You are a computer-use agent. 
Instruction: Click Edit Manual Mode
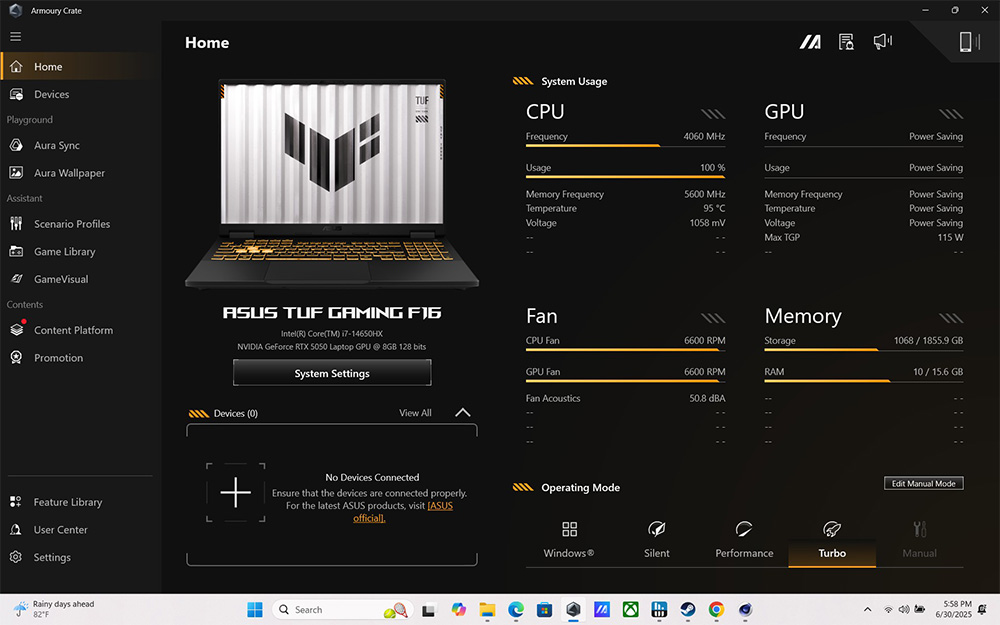click(x=923, y=483)
